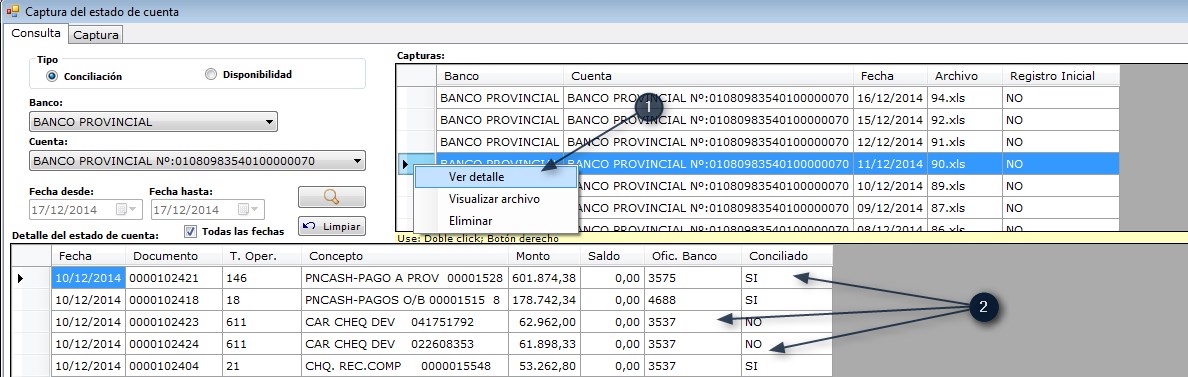Select row marker arrow of detail grid
The width and height of the screenshot is (1188, 377).
tap(20, 279)
